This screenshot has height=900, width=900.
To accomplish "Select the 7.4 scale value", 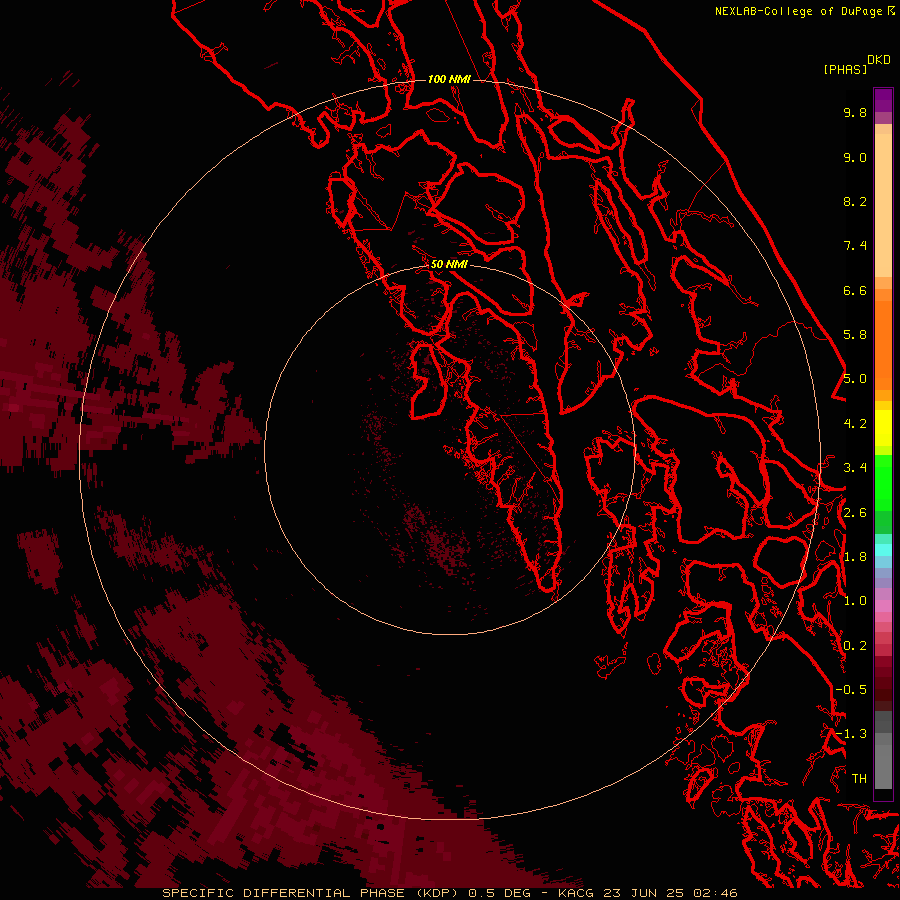I will tap(855, 246).
